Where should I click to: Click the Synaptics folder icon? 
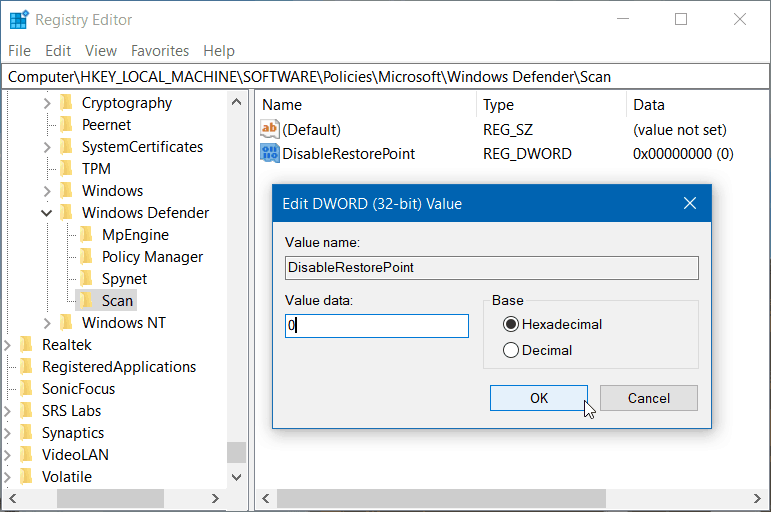pos(26,432)
